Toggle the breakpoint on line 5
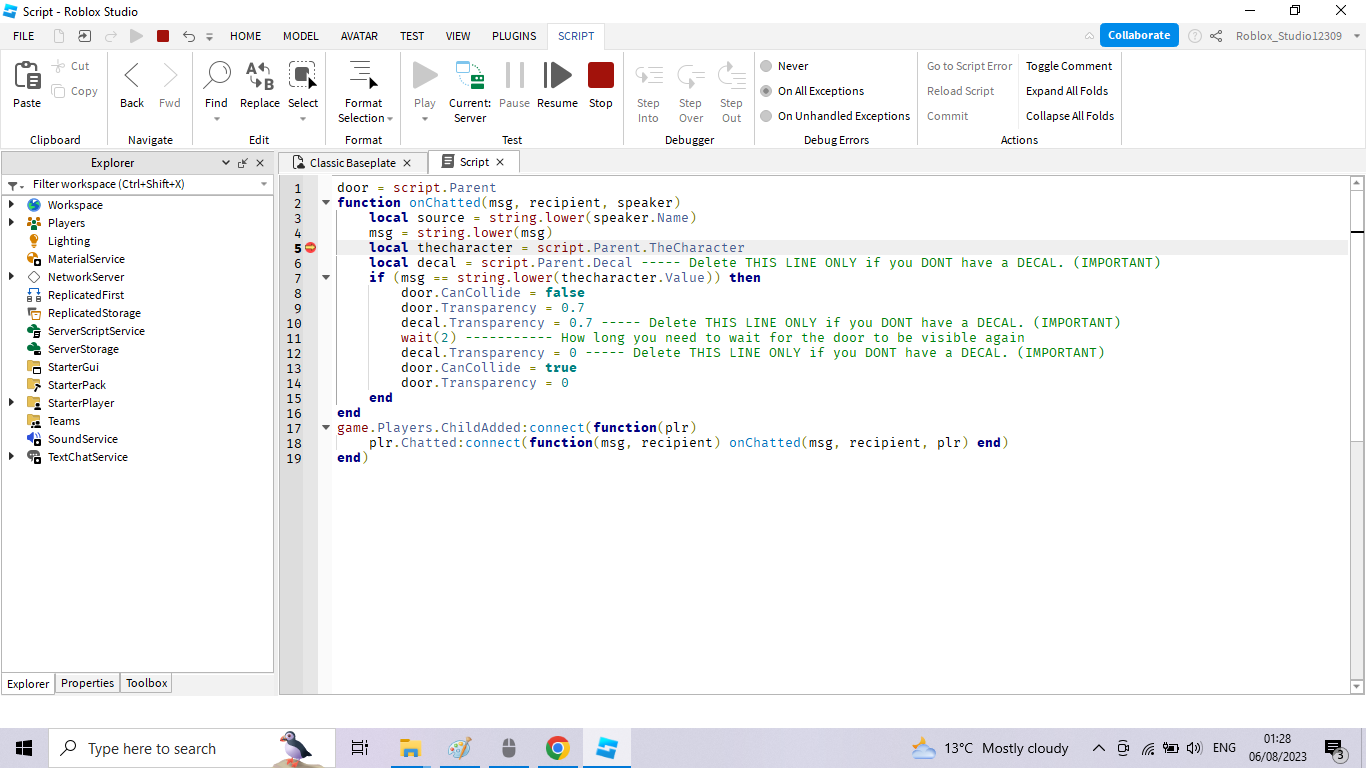 pyautogui.click(x=310, y=248)
